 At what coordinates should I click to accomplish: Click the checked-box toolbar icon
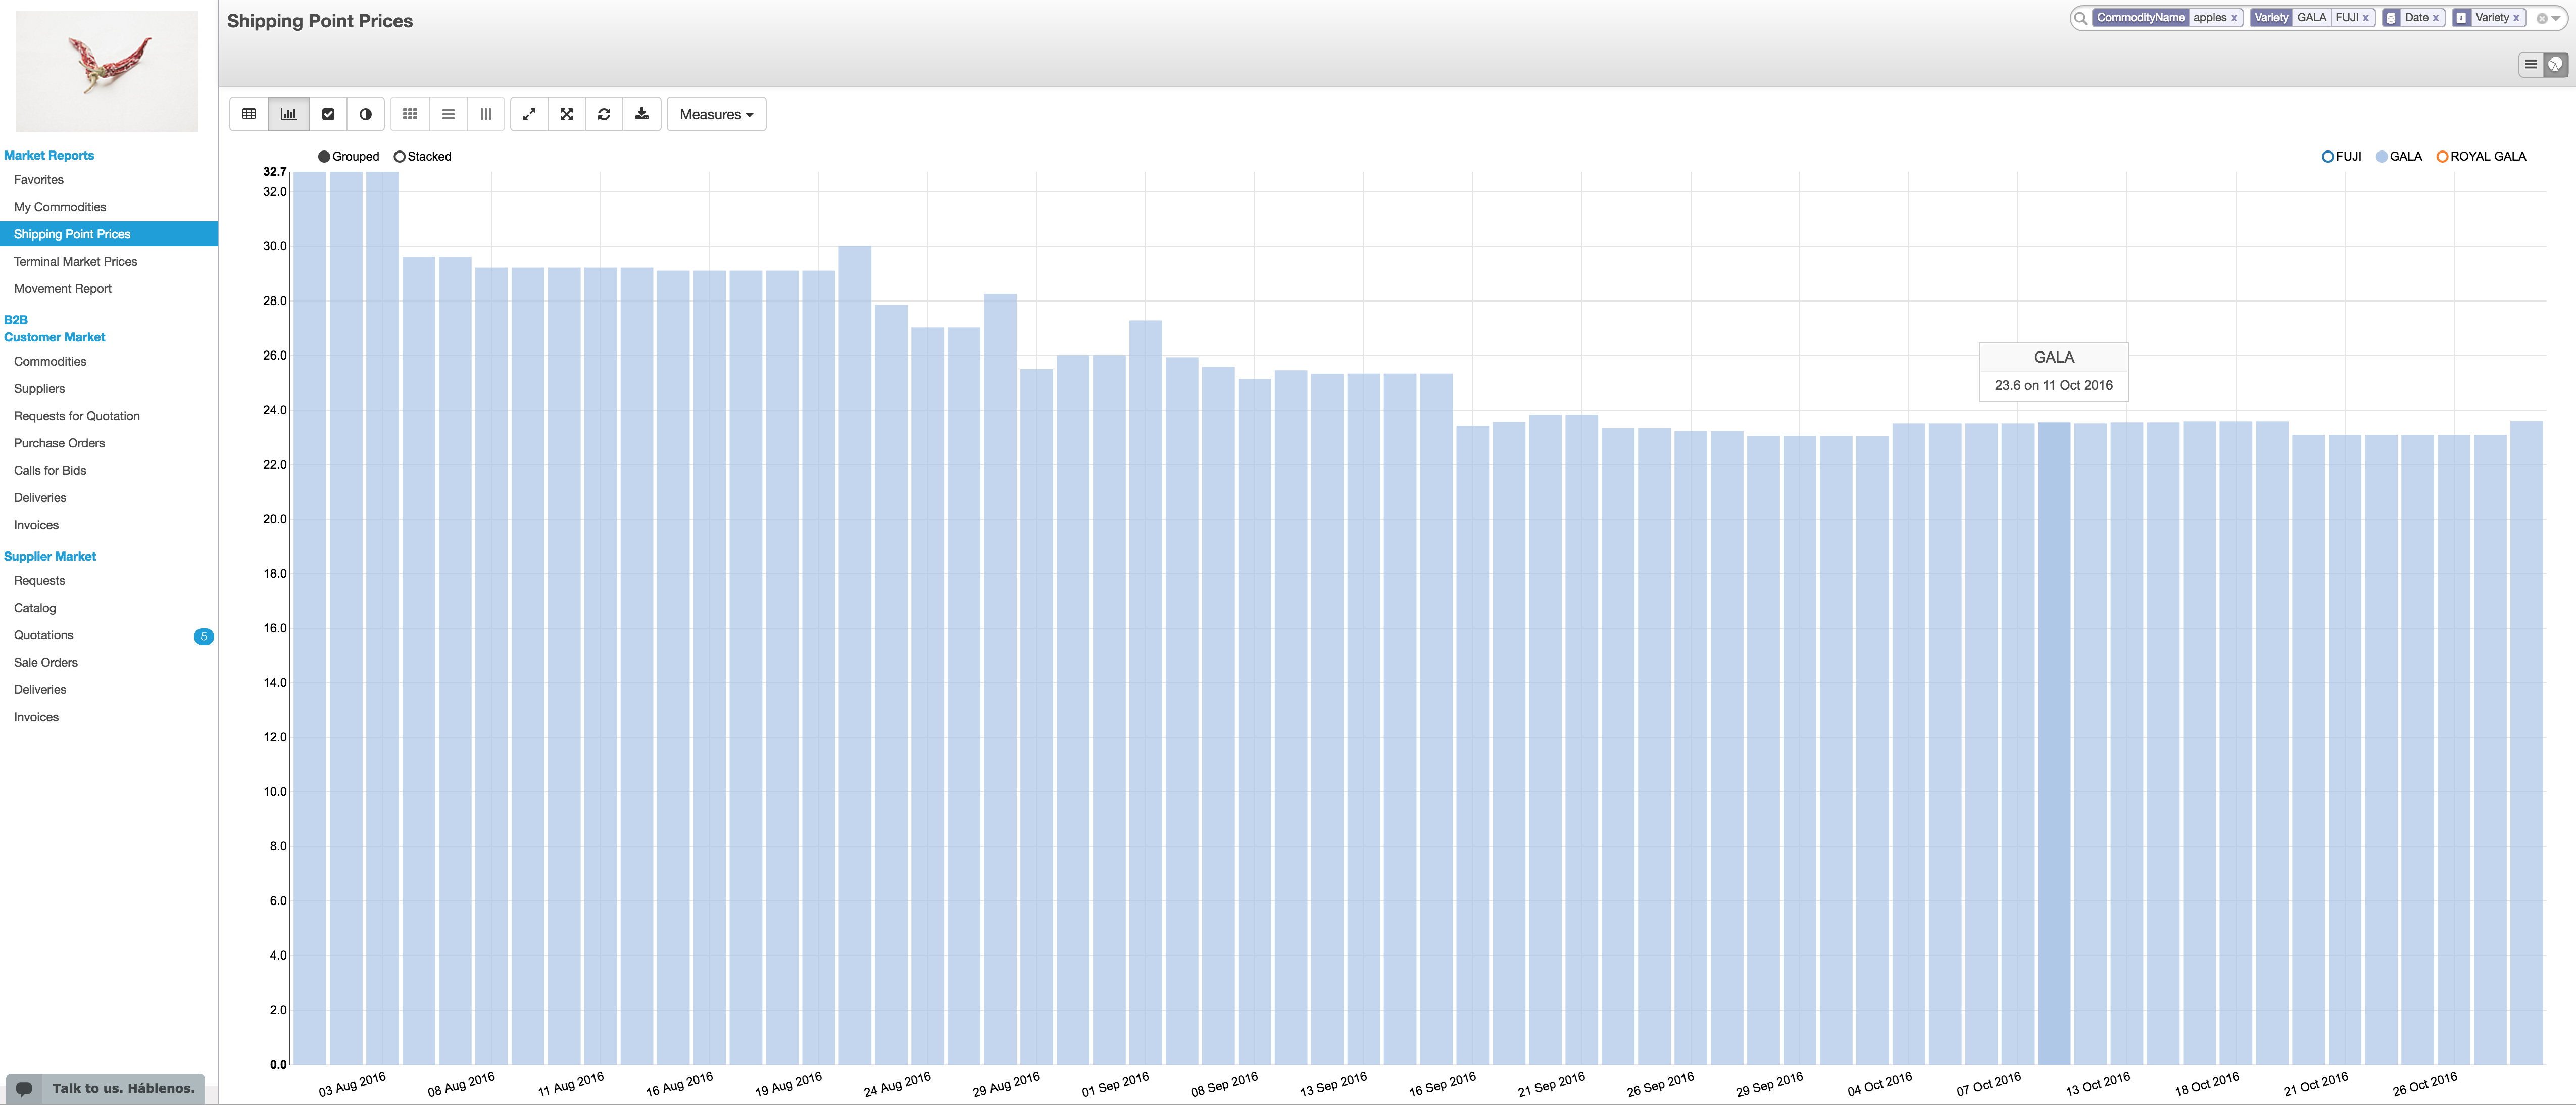(328, 114)
